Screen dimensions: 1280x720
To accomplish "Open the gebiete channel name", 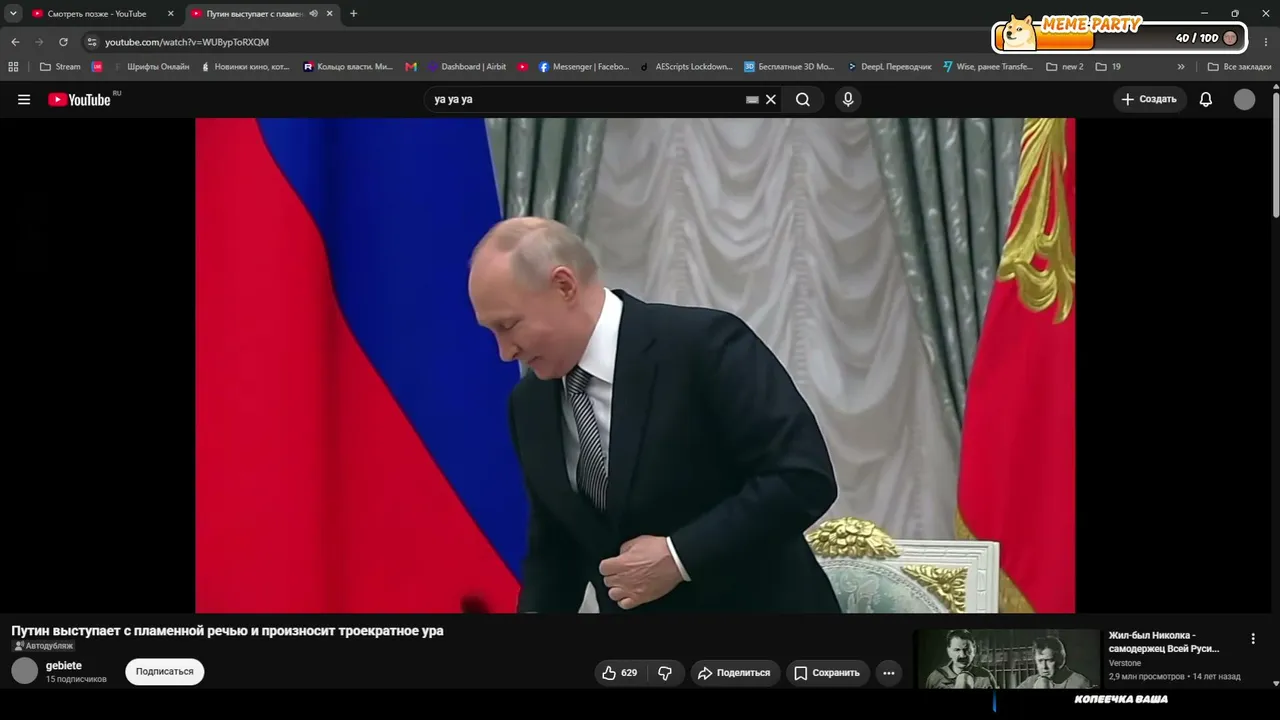I will (x=64, y=666).
